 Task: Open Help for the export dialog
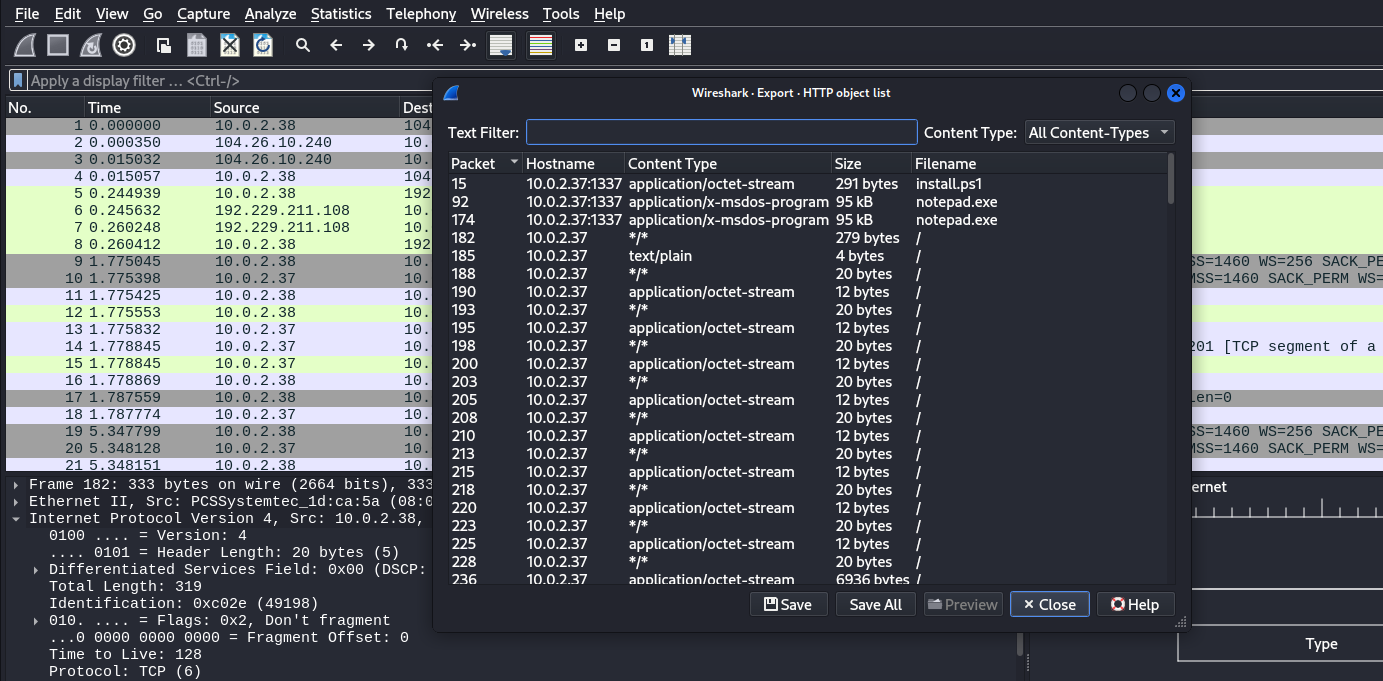[x=1135, y=604]
